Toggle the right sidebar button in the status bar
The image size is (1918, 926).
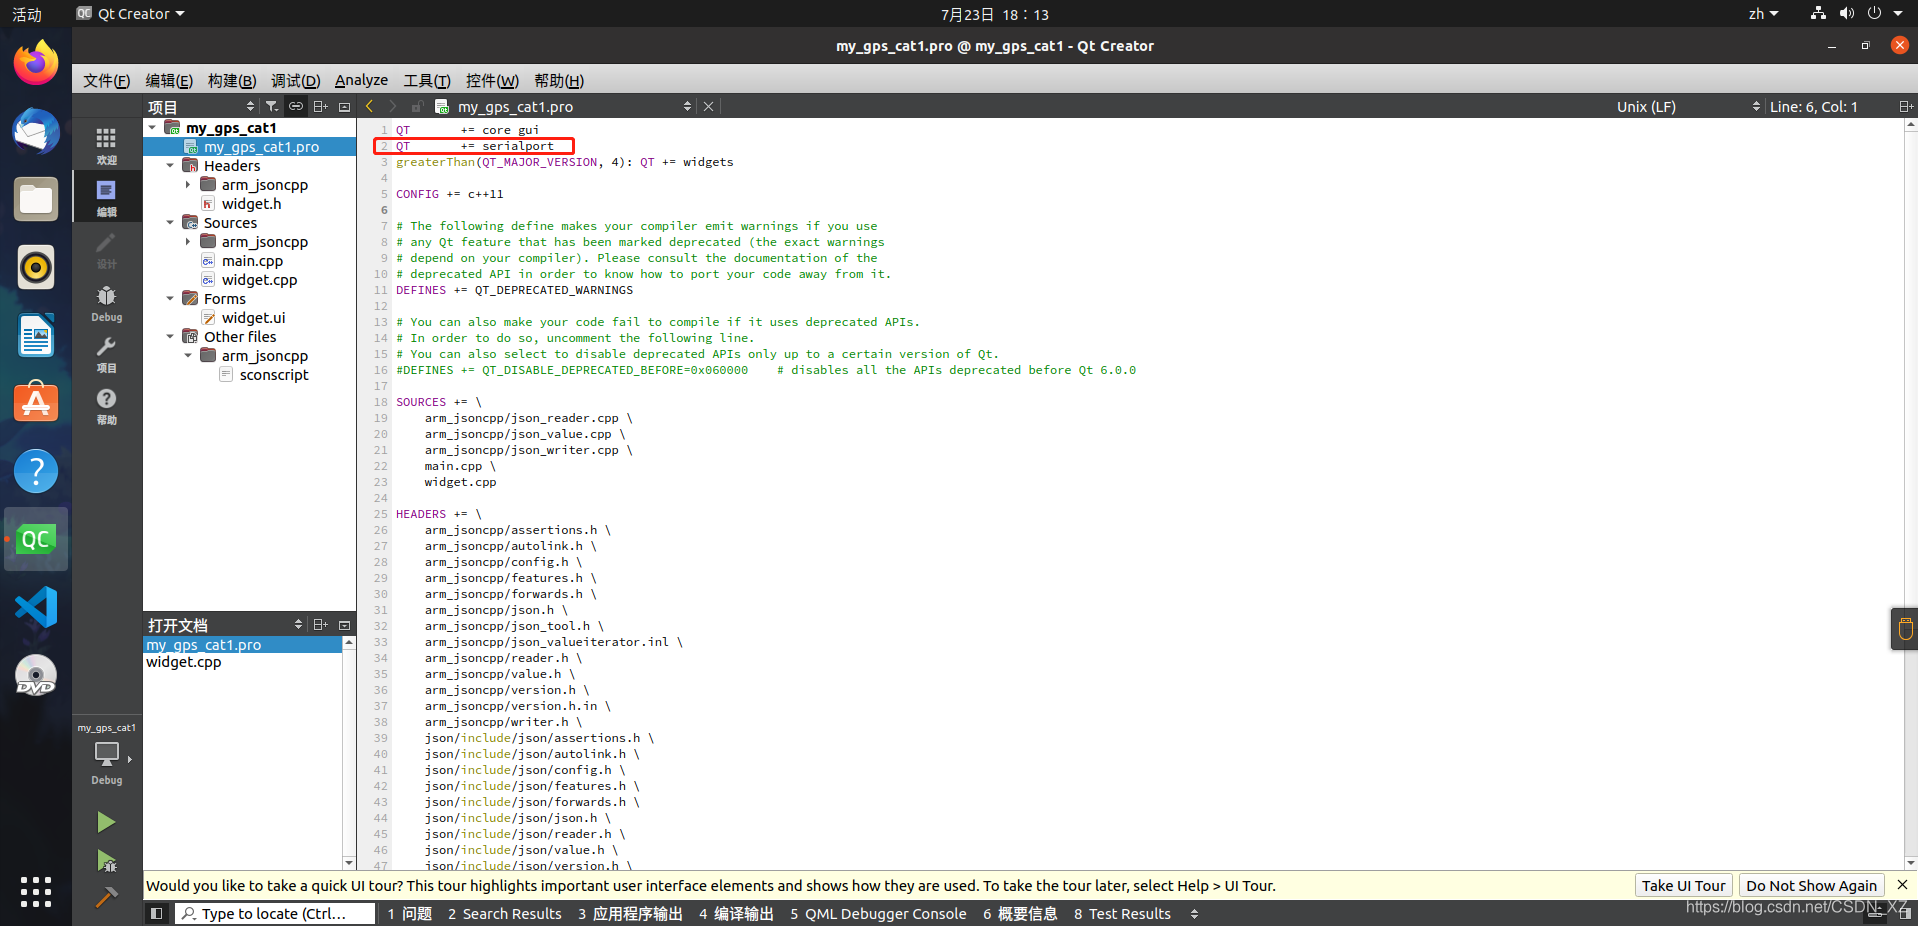tap(1905, 913)
